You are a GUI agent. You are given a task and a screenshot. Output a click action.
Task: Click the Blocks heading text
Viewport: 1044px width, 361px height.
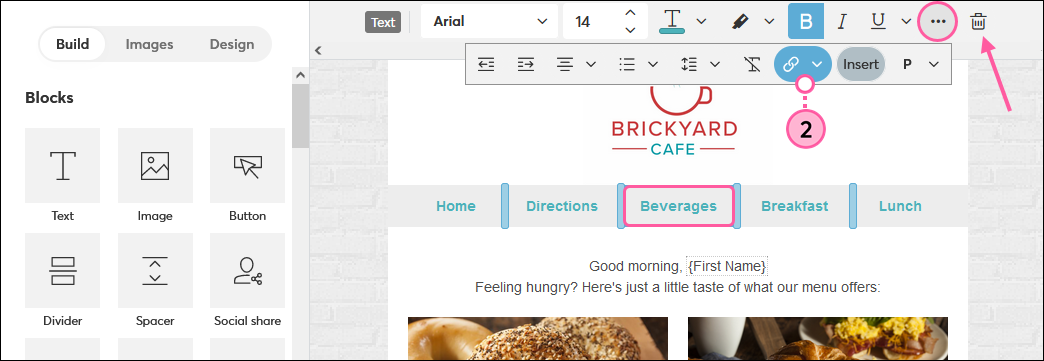[49, 98]
